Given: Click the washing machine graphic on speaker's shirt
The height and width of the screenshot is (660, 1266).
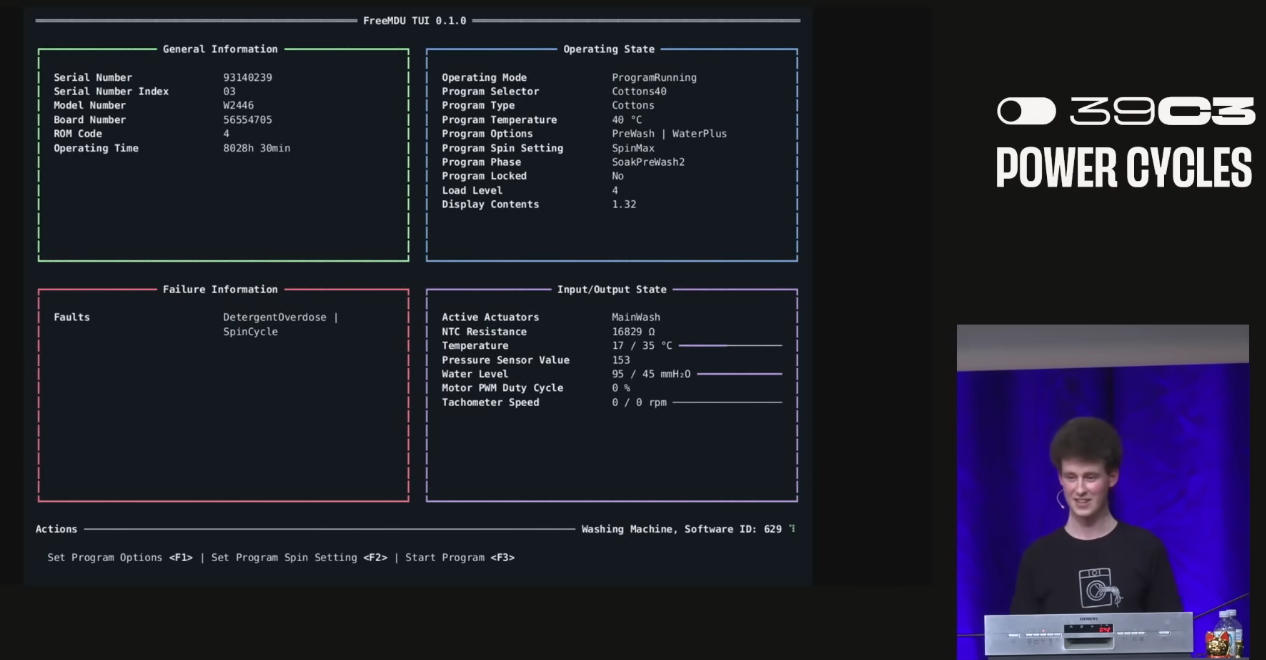Looking at the screenshot, I should pyautogui.click(x=1098, y=586).
